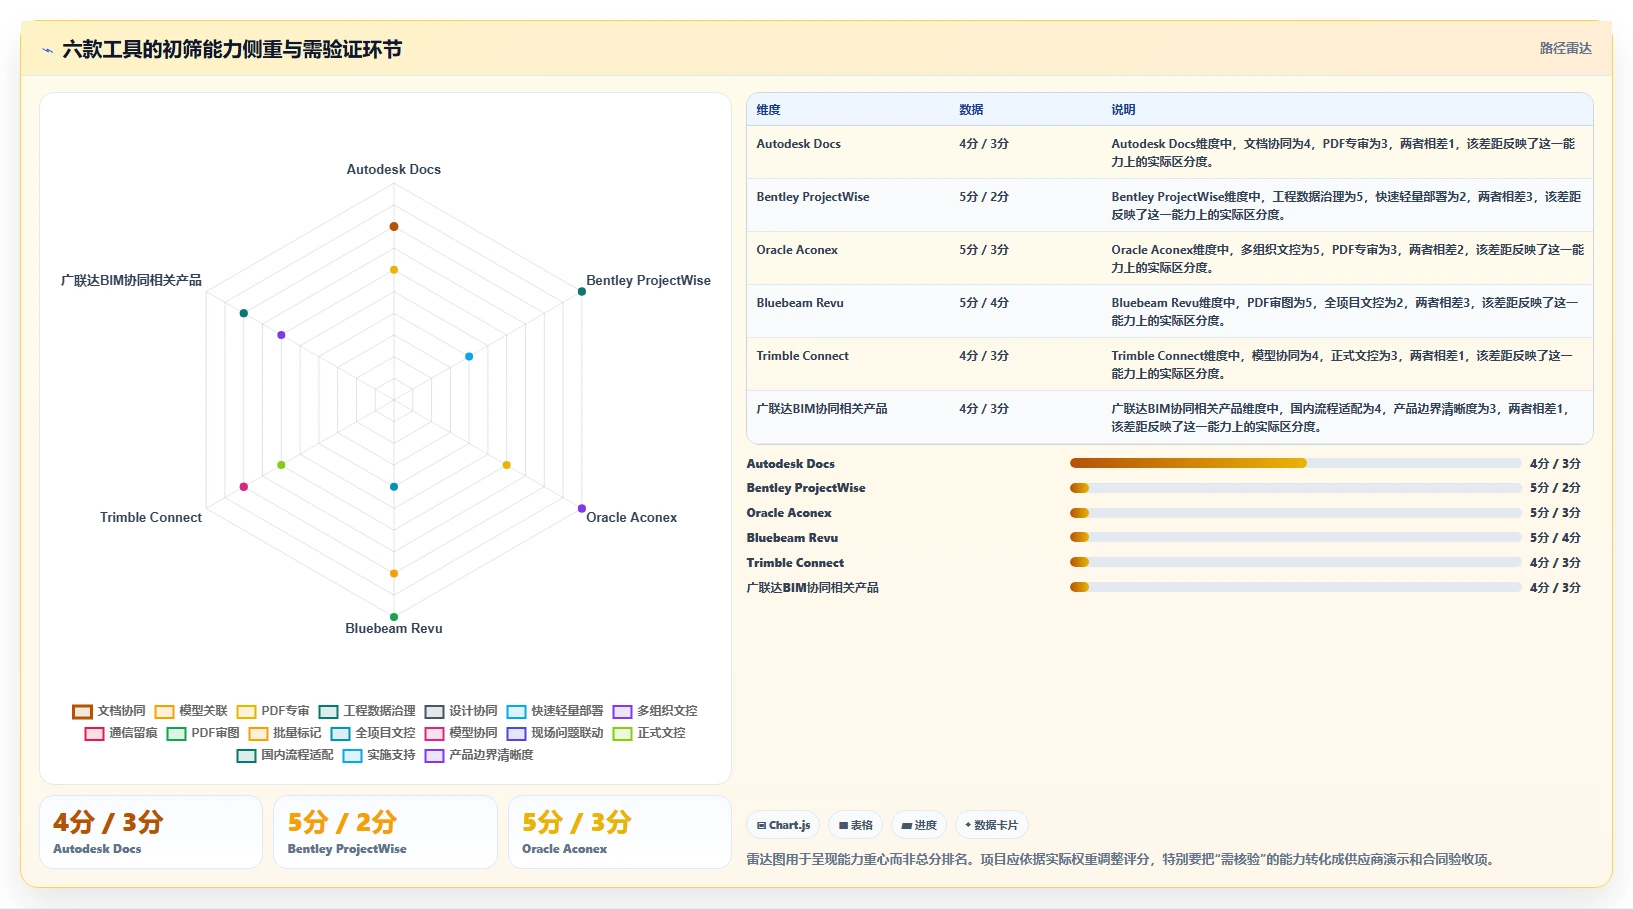Click the 表格 chip
The image size is (1633, 909).
click(x=855, y=825)
